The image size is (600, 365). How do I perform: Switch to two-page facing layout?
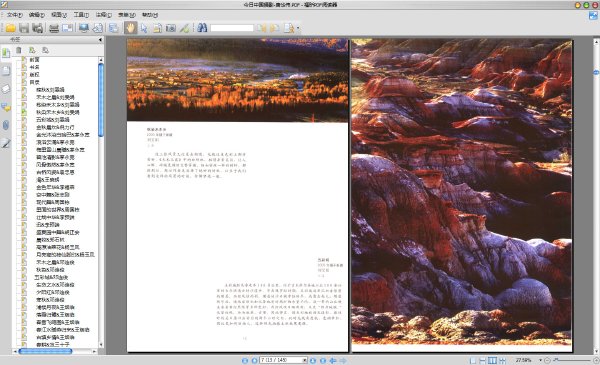[x=492, y=360]
